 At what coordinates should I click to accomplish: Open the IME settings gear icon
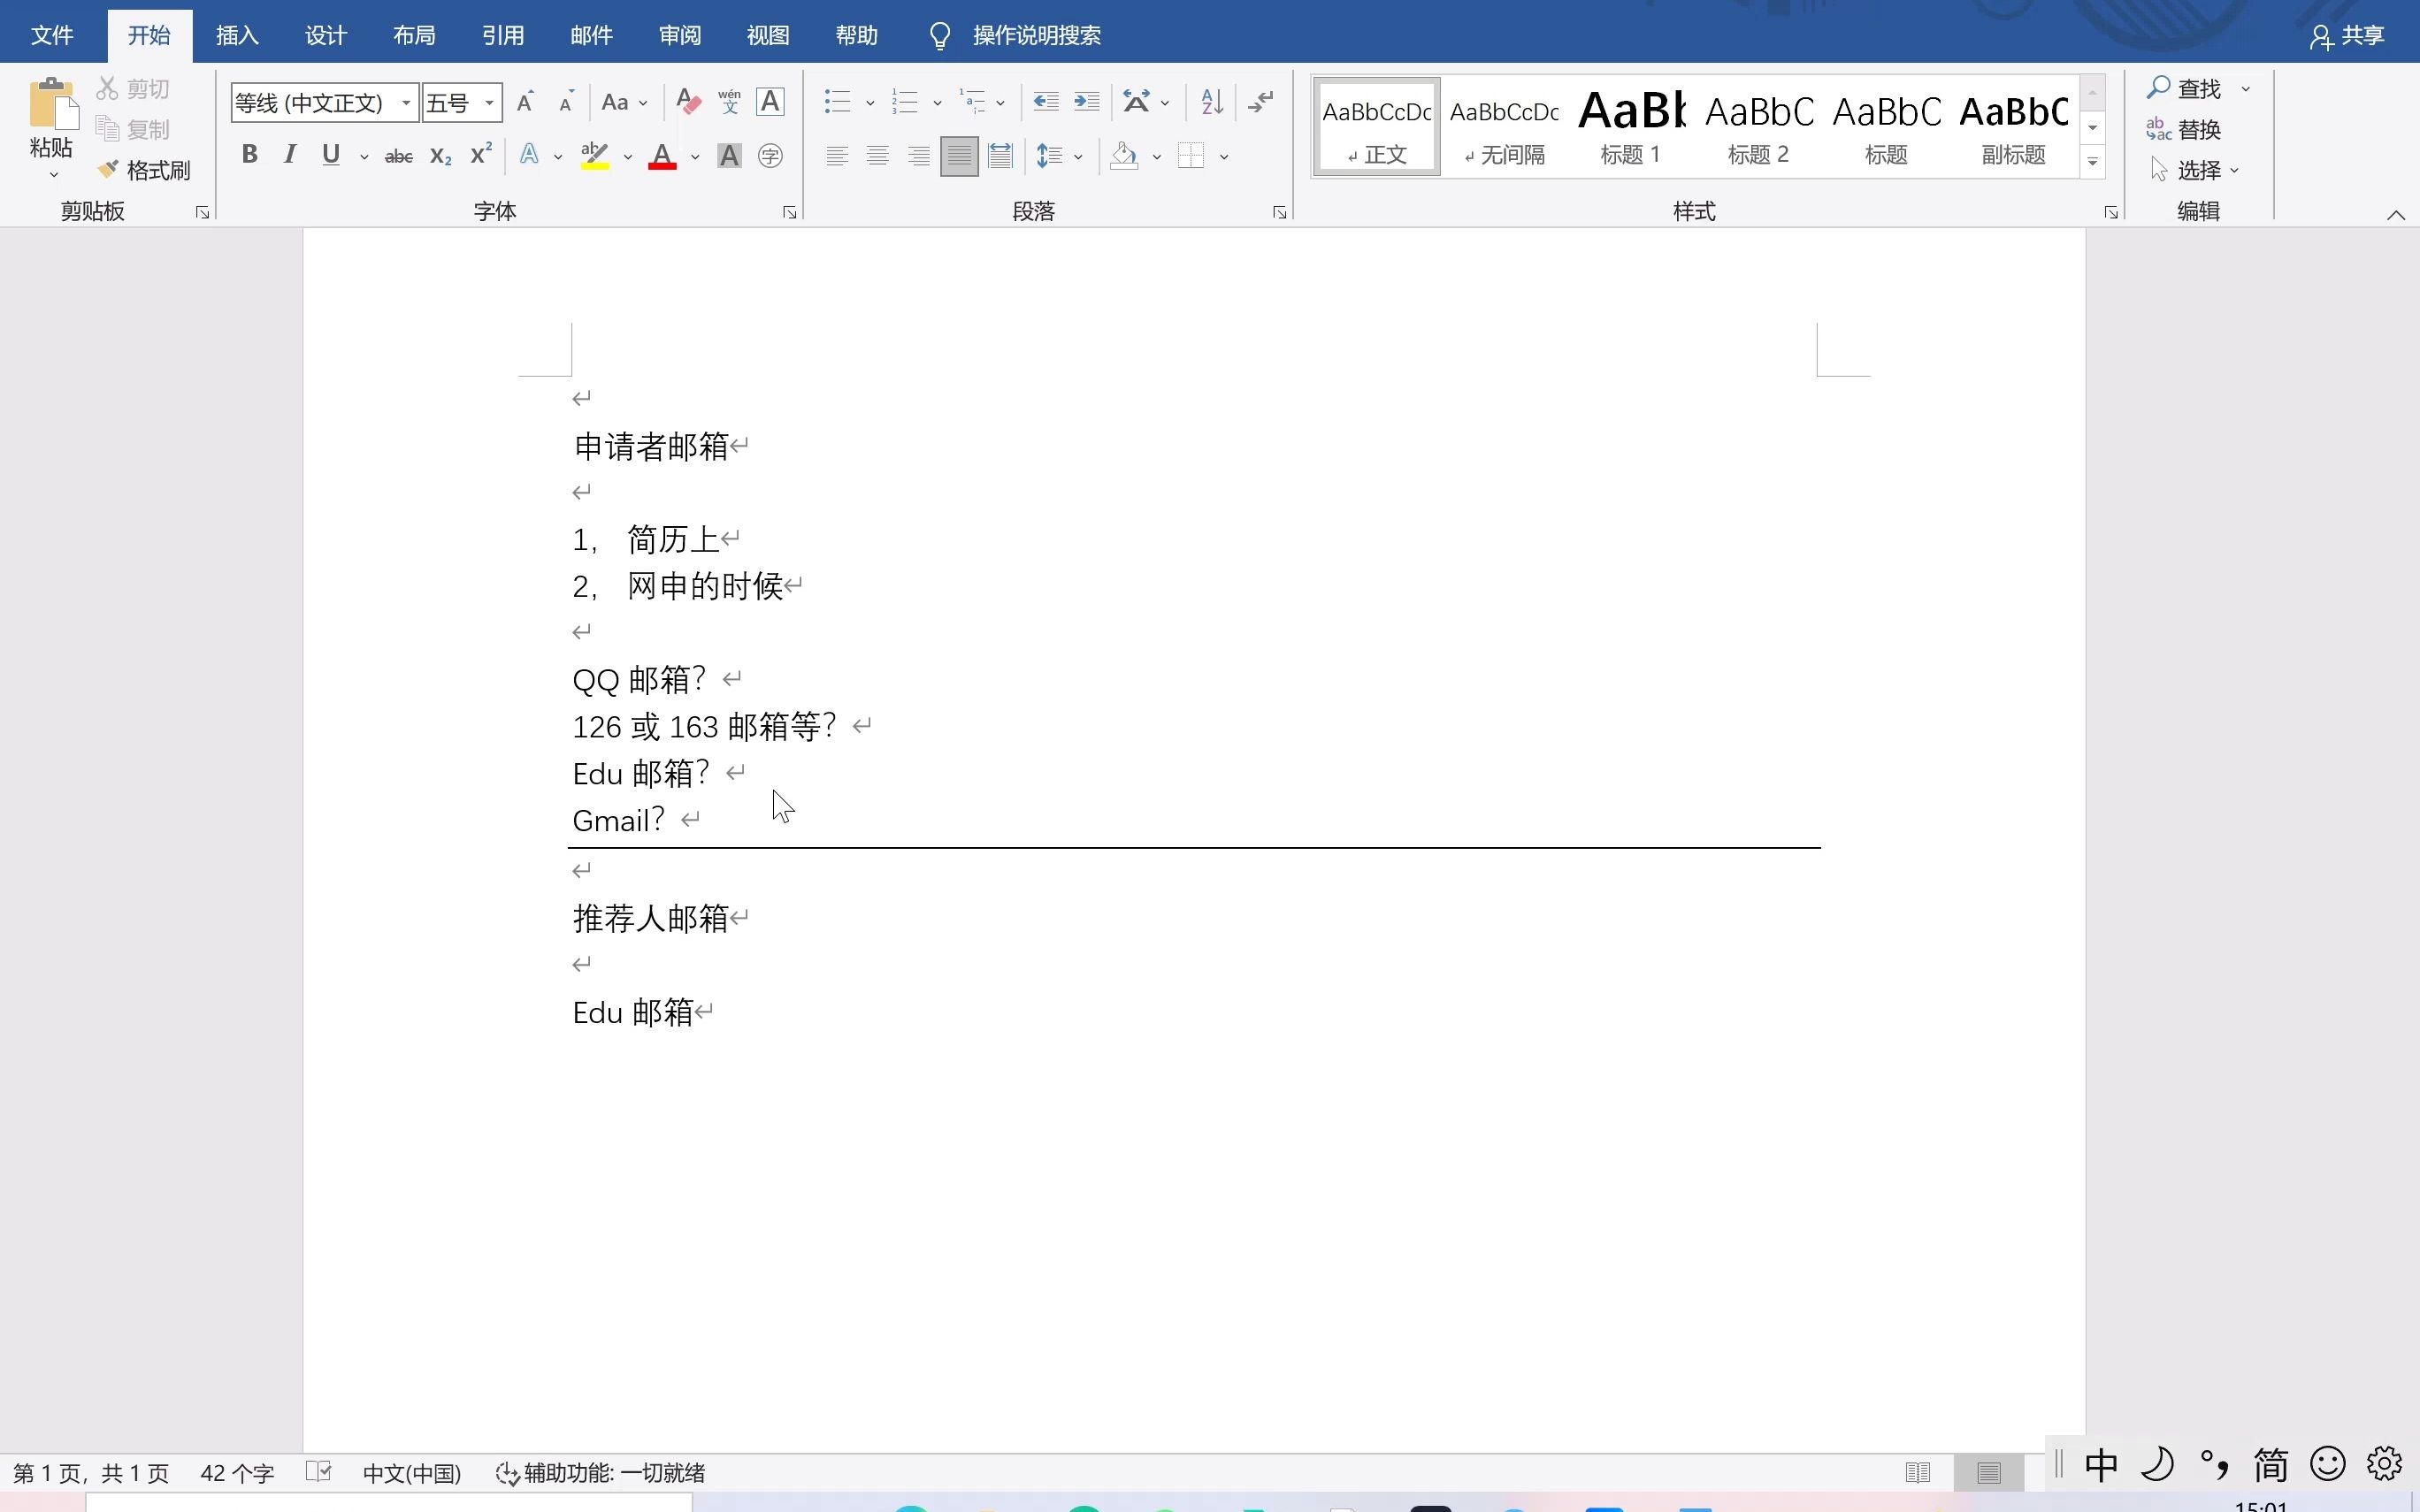[x=2385, y=1464]
